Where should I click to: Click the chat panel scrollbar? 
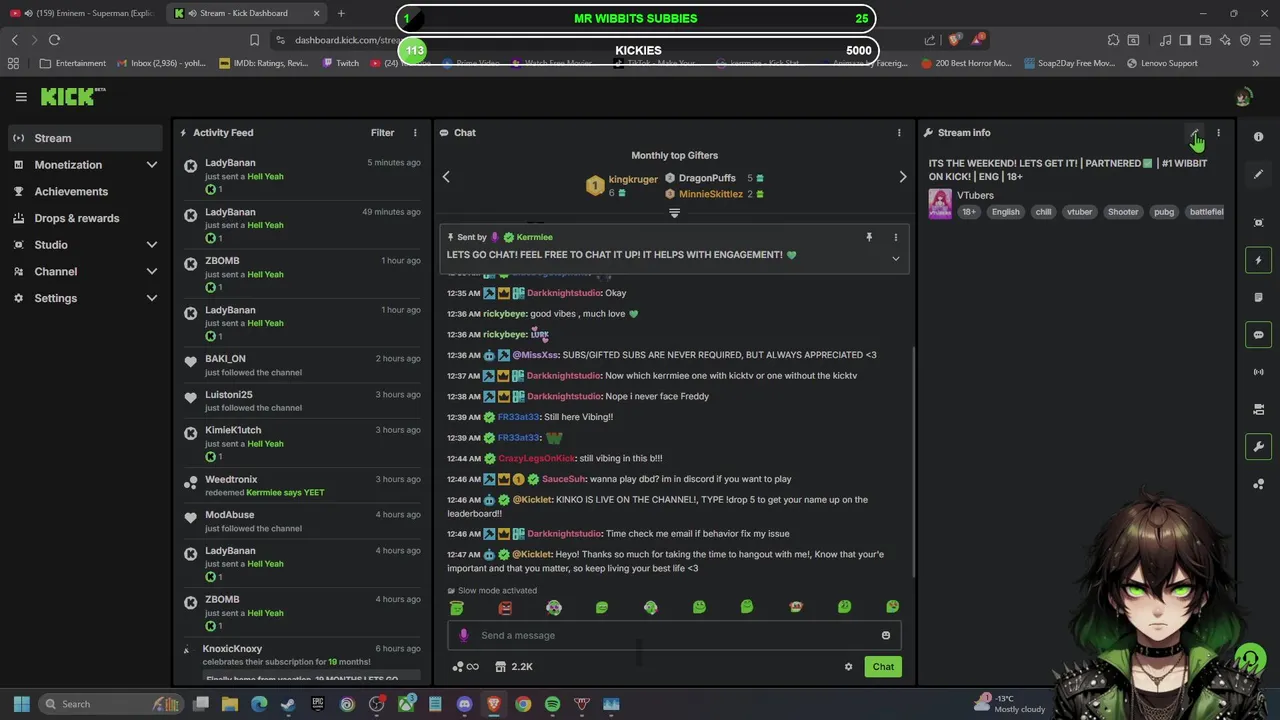[914, 460]
